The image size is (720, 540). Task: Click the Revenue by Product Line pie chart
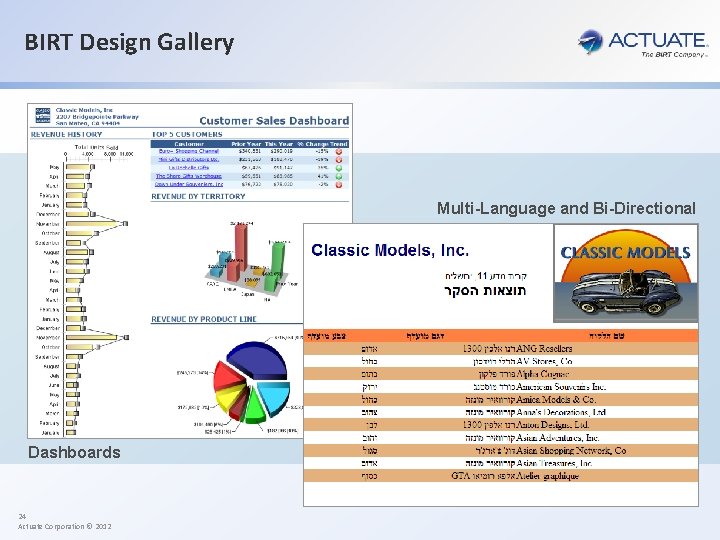pyautogui.click(x=251, y=381)
